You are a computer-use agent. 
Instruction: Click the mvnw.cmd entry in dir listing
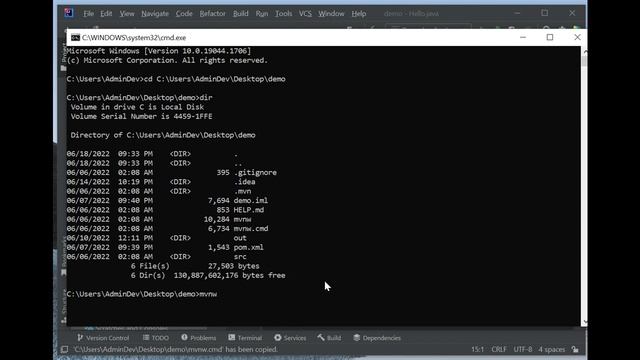coord(251,229)
